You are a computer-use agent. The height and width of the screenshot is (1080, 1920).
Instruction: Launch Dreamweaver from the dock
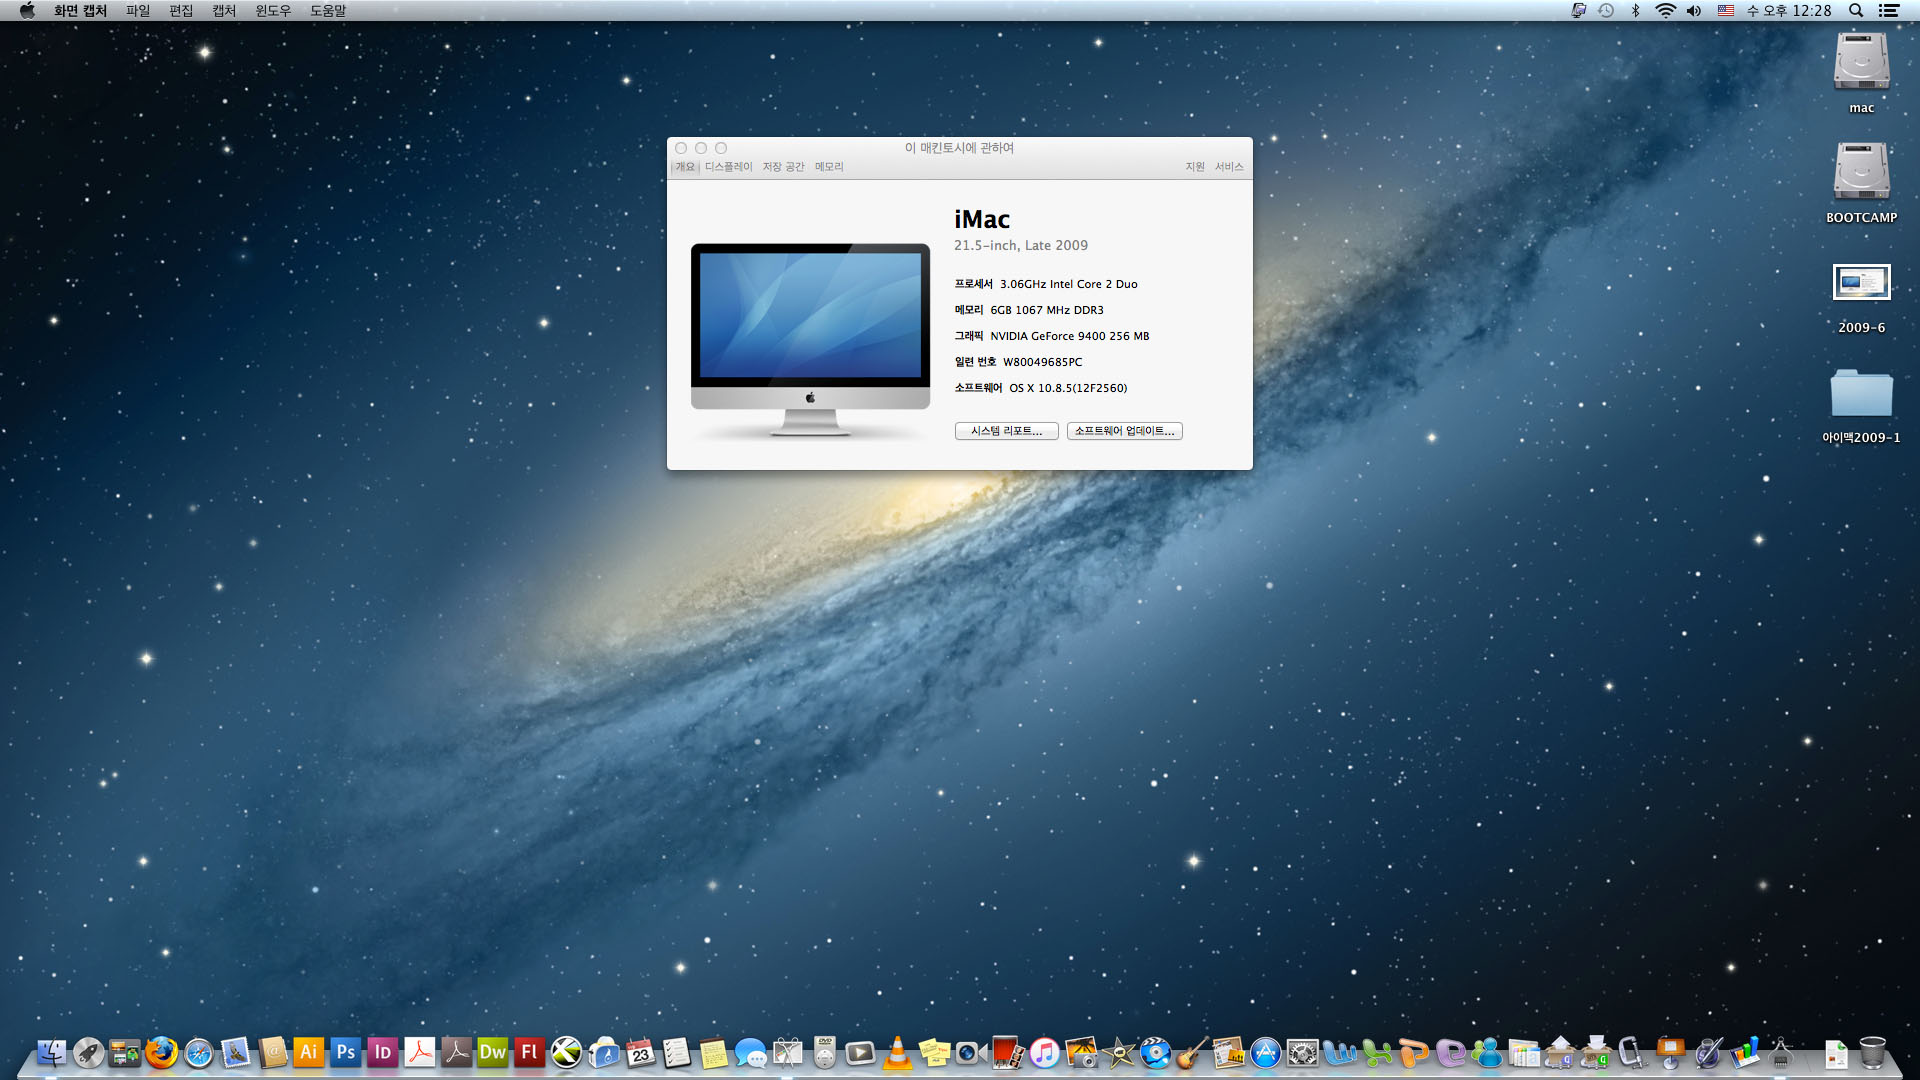point(492,1052)
